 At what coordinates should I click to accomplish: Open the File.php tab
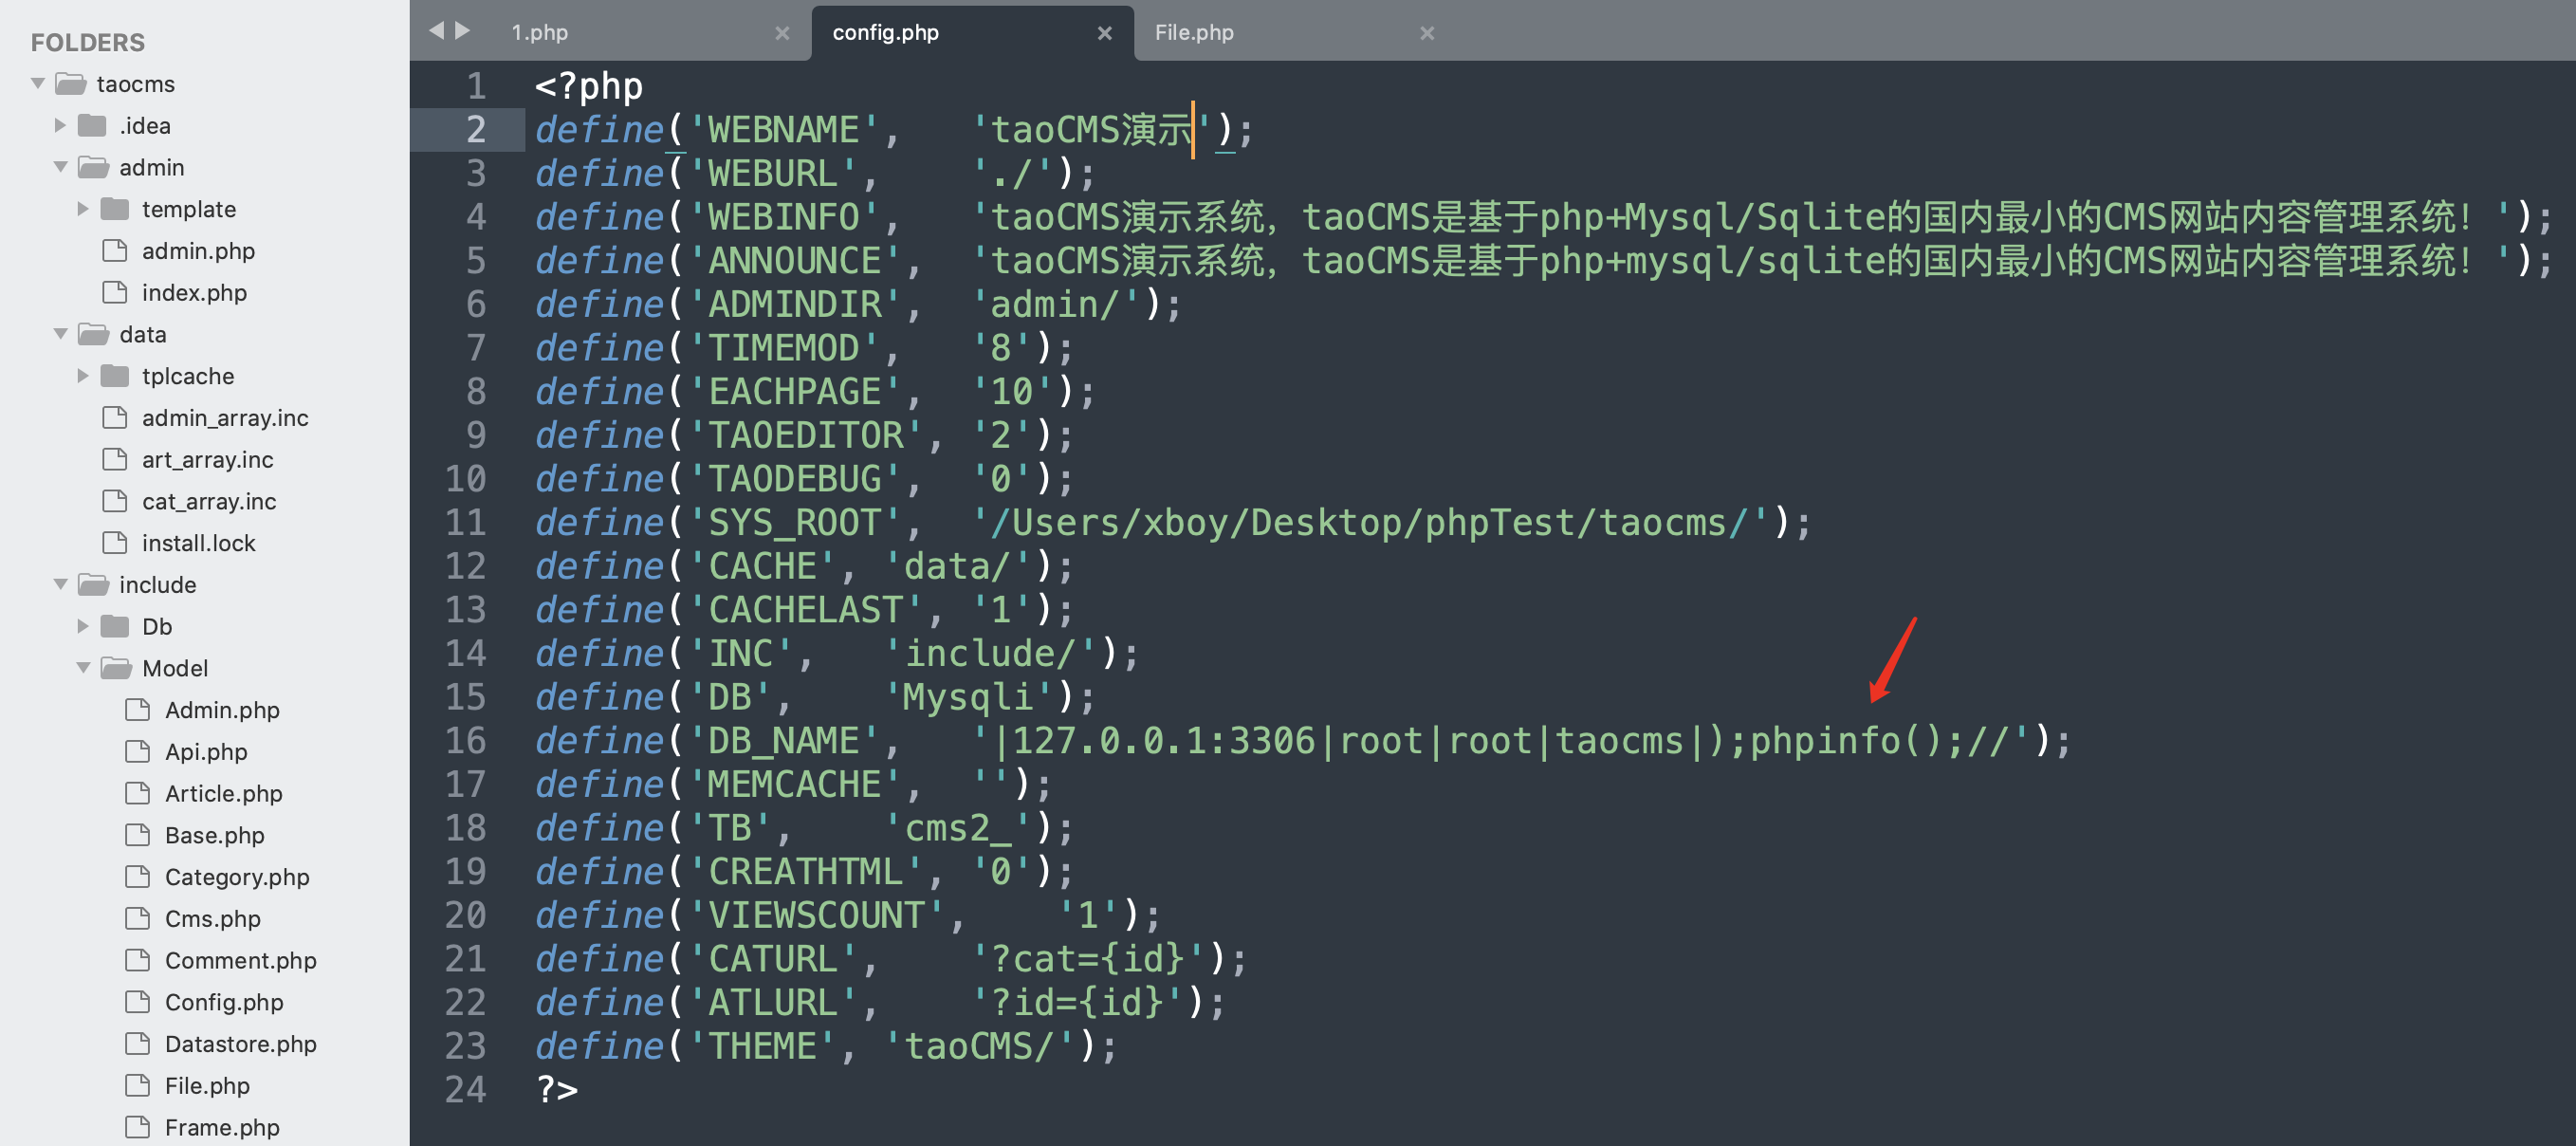click(x=1194, y=32)
